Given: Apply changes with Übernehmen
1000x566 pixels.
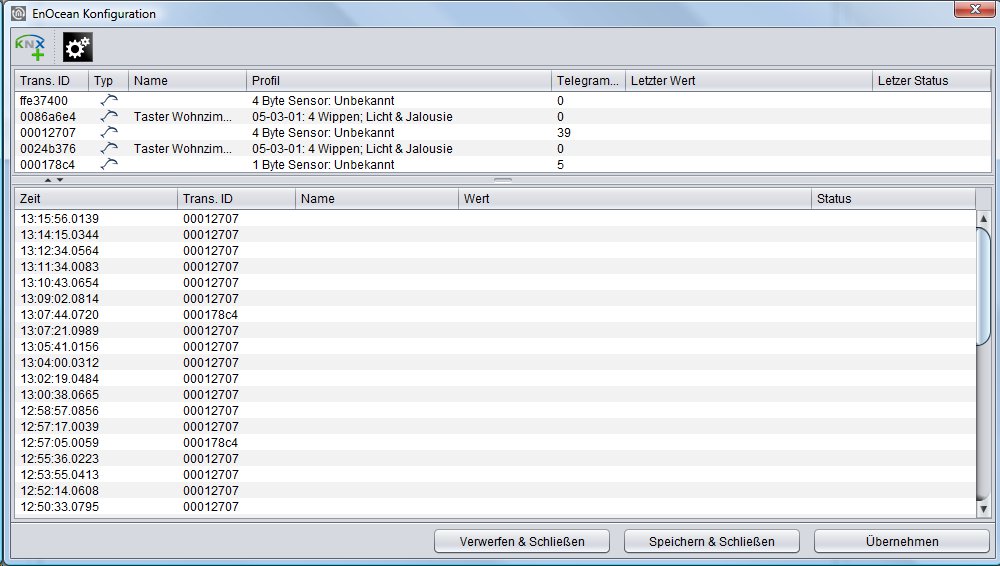Looking at the screenshot, I should pos(902,541).
